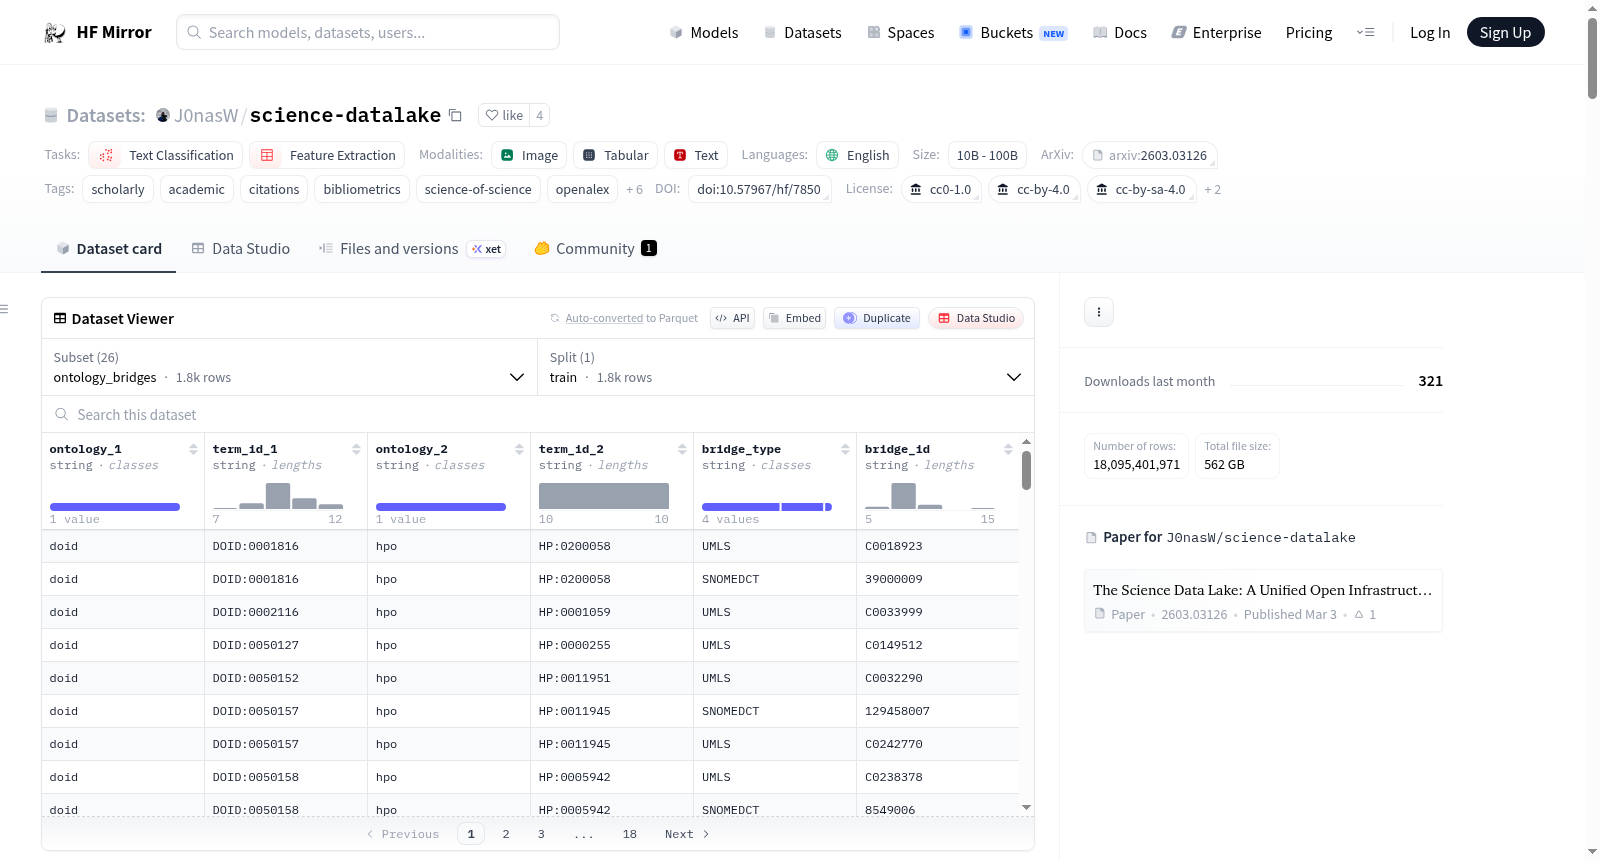The height and width of the screenshot is (861, 1600).
Task: Open Docs from the top navigation
Action: point(1120,33)
